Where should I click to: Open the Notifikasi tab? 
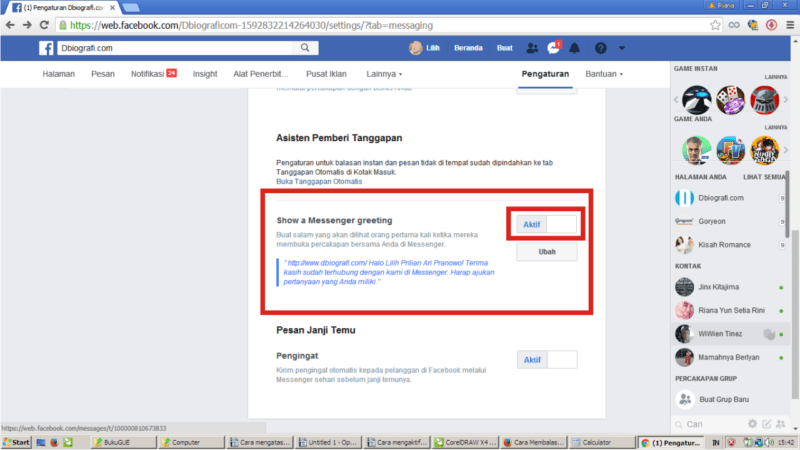click(154, 74)
